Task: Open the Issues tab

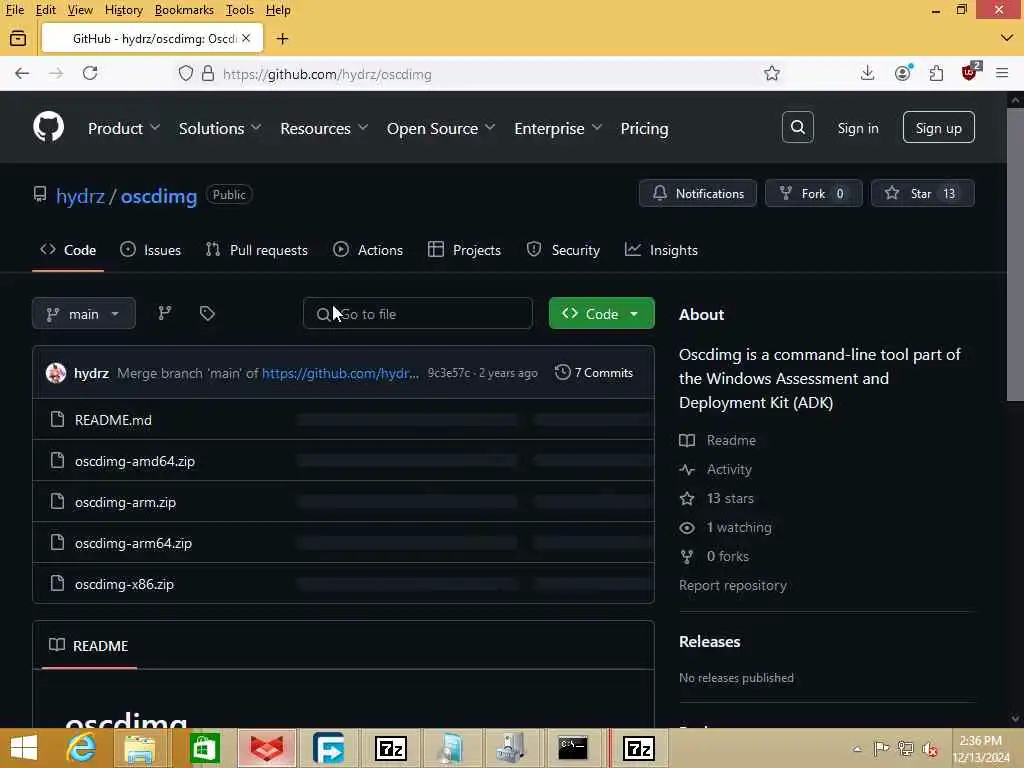Action: 151,250
